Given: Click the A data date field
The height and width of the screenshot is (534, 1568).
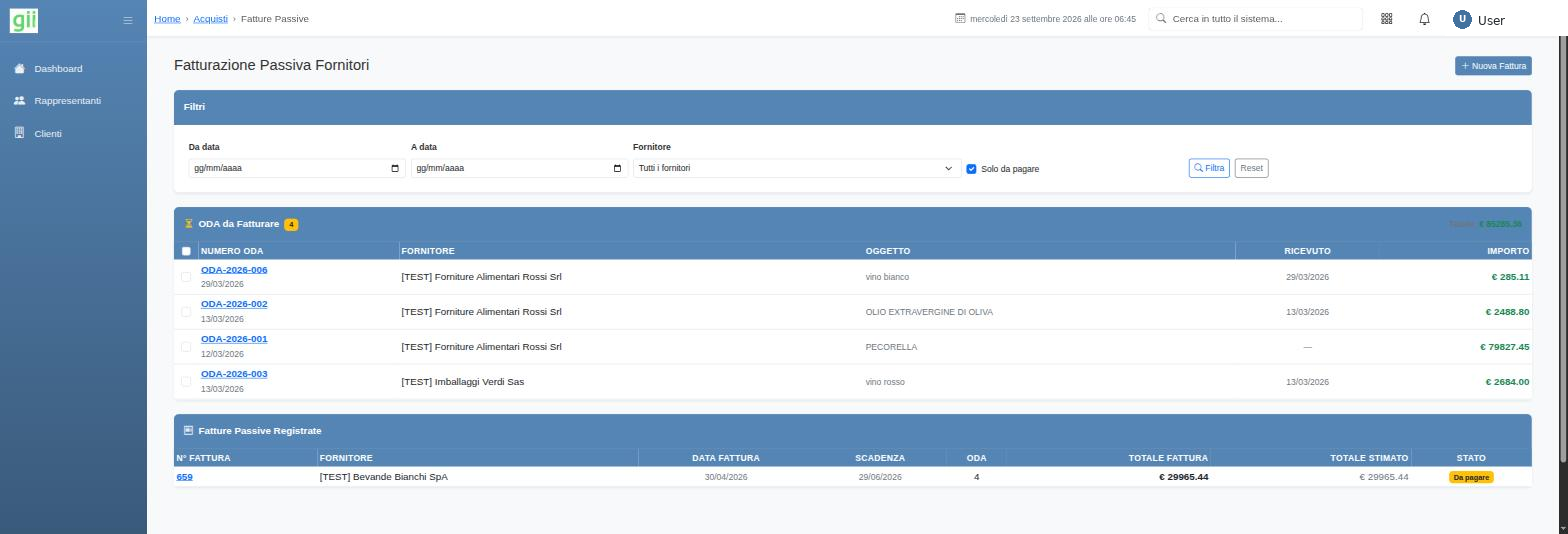Looking at the screenshot, I should click(519, 168).
